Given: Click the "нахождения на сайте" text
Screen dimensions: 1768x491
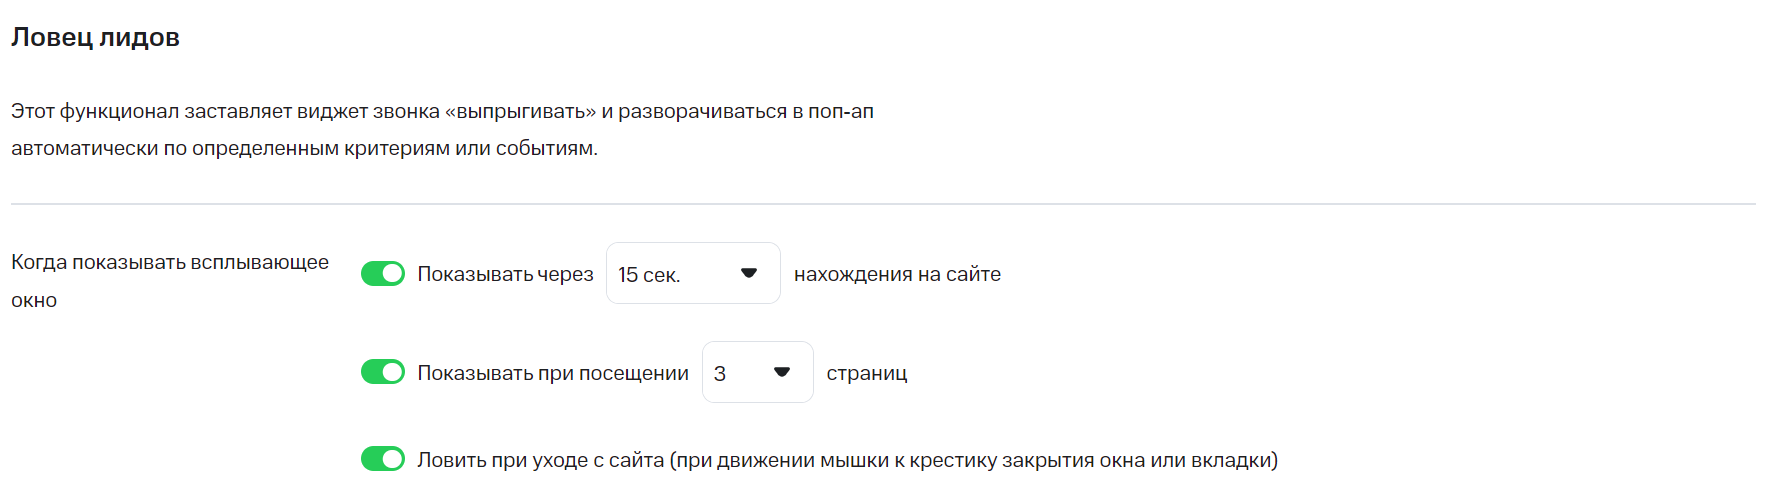Looking at the screenshot, I should (x=897, y=274).
